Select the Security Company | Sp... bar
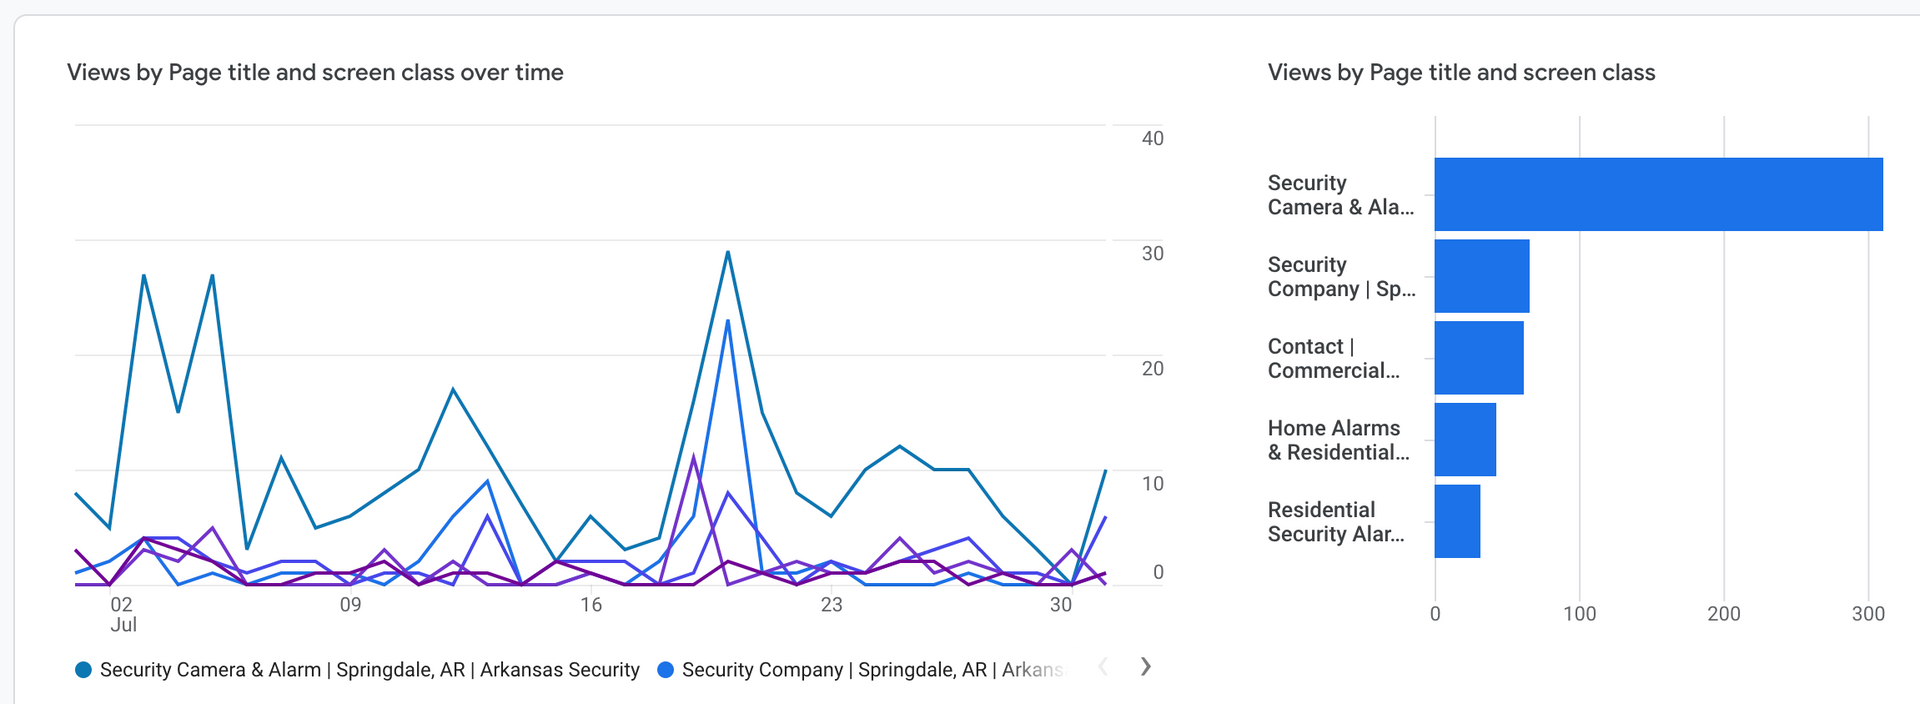Image resolution: width=1920 pixels, height=704 pixels. coord(1481,276)
